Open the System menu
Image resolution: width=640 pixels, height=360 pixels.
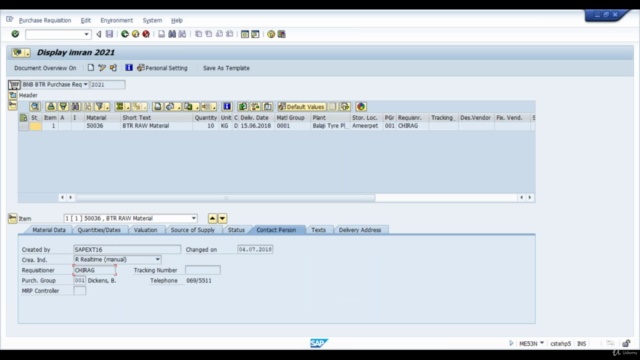(x=152, y=20)
